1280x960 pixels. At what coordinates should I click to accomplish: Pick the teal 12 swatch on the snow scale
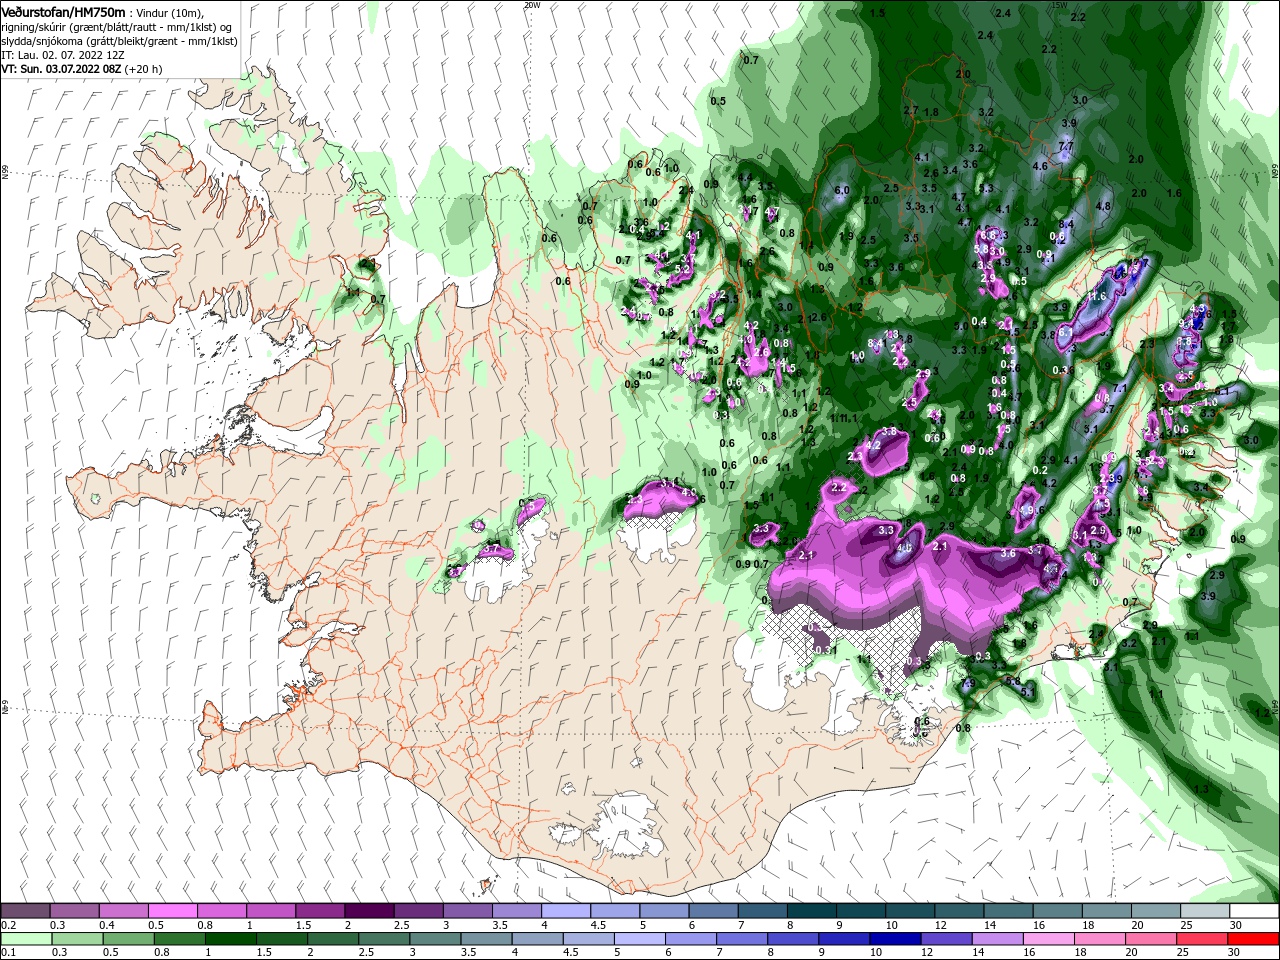tap(960, 911)
